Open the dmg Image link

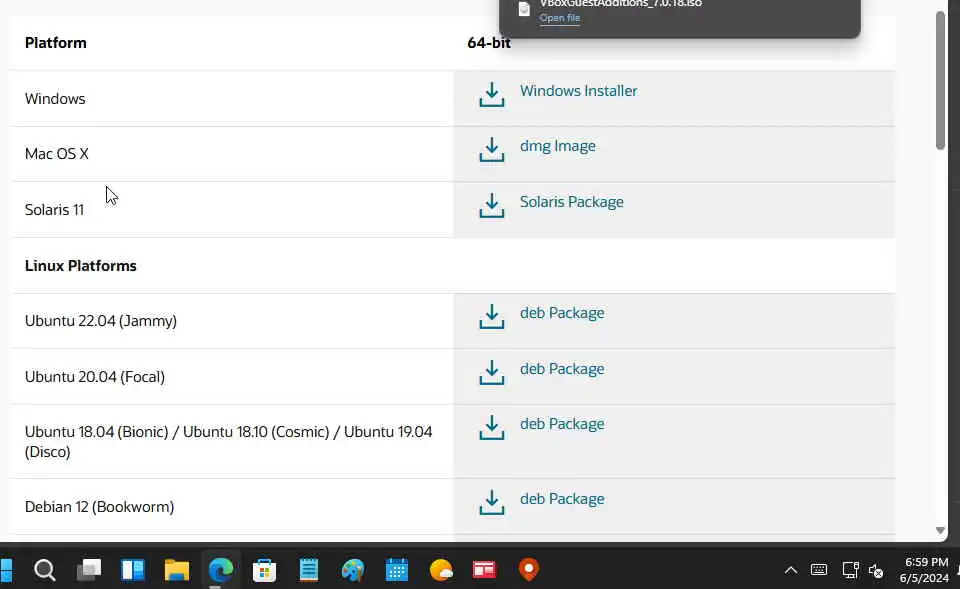557,146
